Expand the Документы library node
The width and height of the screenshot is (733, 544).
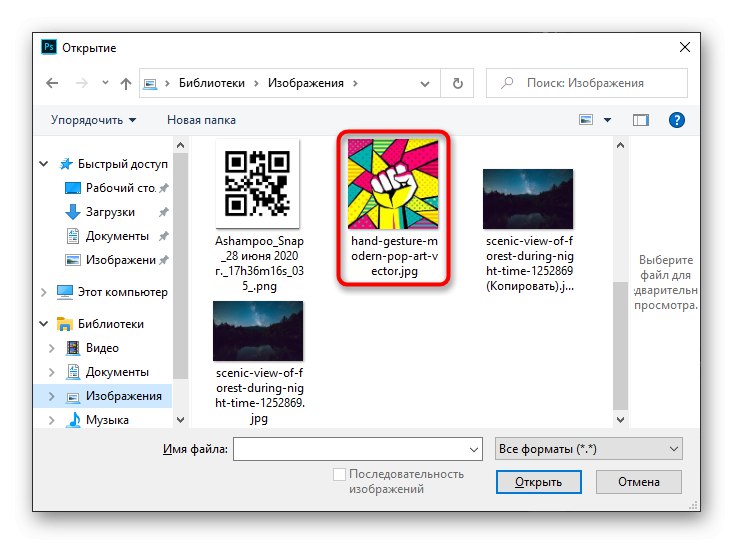(51, 372)
